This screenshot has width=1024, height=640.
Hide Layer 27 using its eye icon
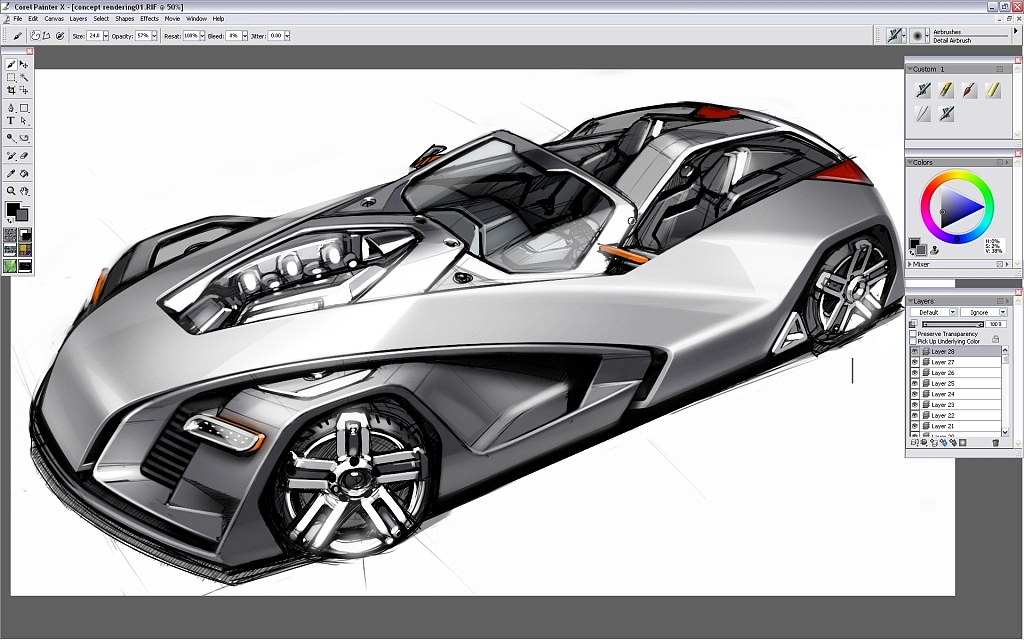point(915,362)
